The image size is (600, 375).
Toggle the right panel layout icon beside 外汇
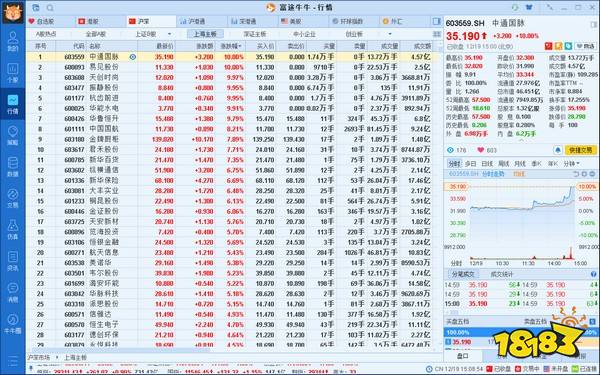pyautogui.click(x=436, y=21)
